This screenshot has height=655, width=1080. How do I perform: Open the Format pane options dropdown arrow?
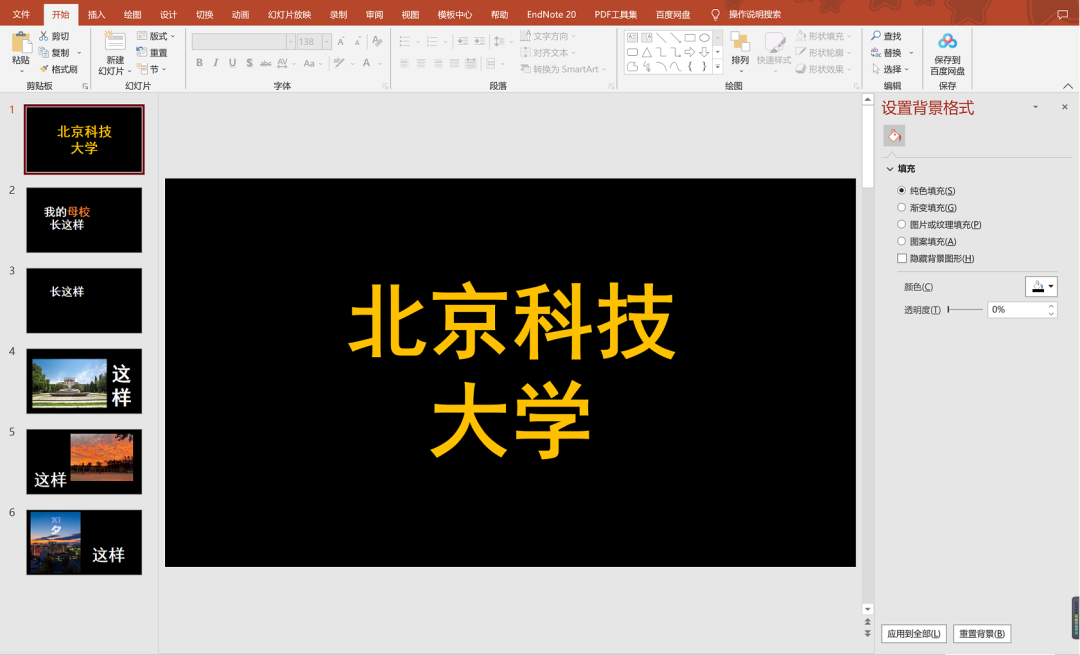pos(1035,107)
